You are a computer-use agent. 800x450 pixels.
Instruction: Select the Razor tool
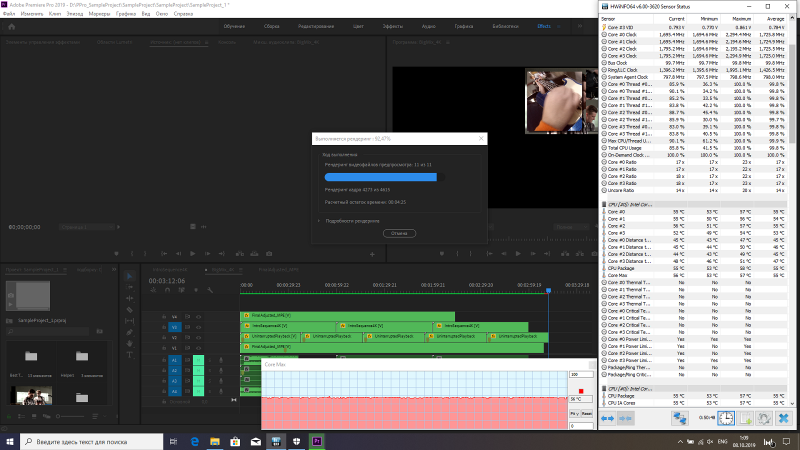click(x=130, y=310)
